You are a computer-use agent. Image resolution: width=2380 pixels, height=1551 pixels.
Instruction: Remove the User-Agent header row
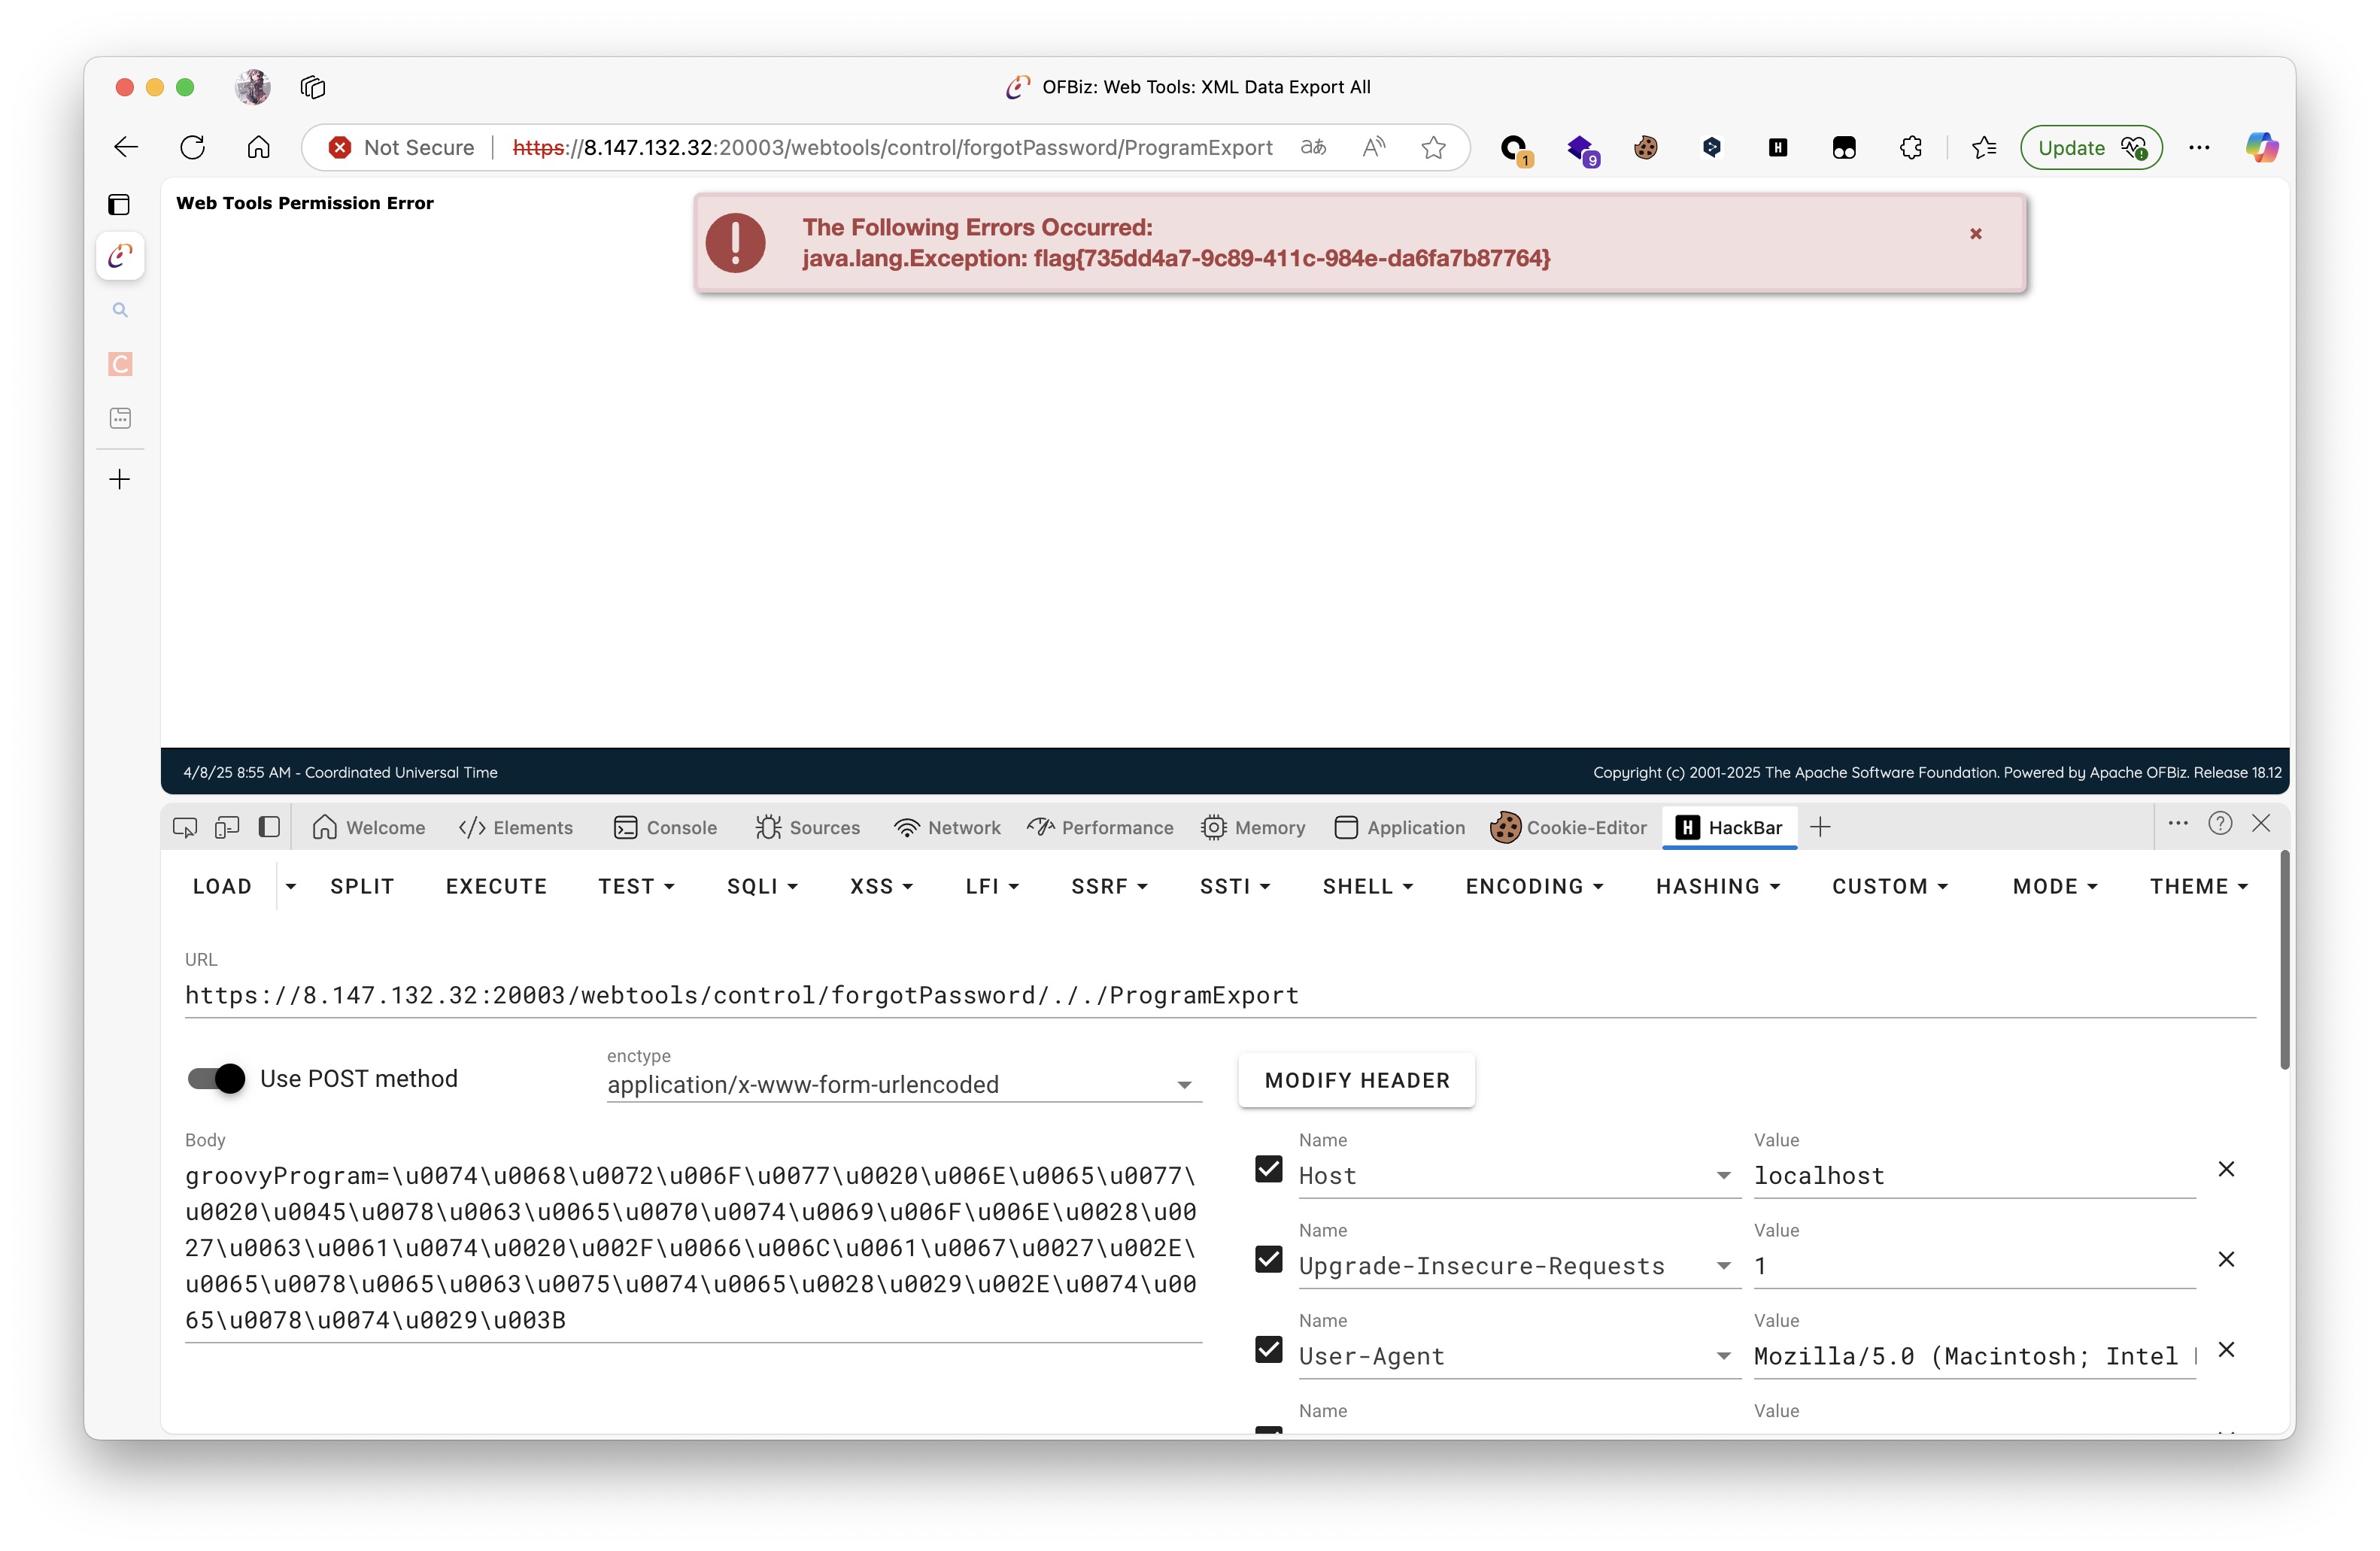point(2226,1349)
